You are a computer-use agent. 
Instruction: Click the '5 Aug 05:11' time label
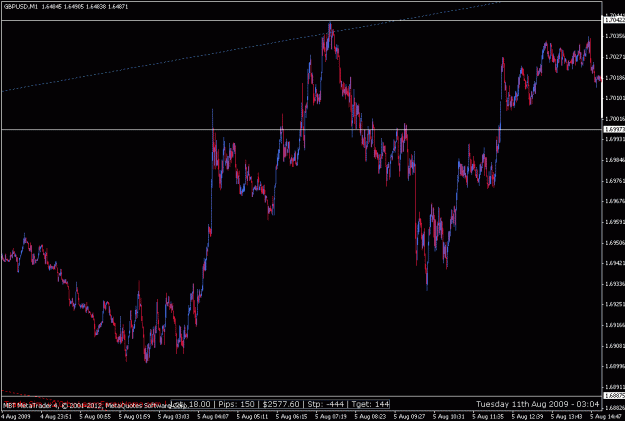pyautogui.click(x=252, y=417)
